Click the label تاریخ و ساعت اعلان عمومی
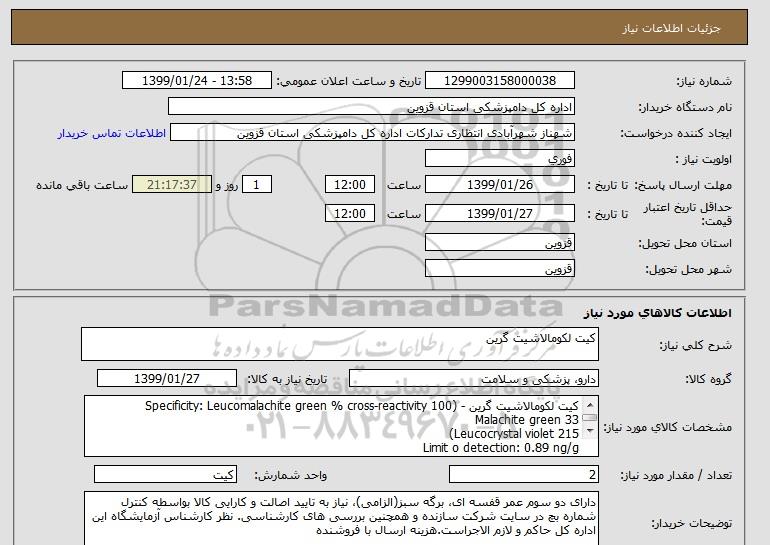 [x=349, y=82]
